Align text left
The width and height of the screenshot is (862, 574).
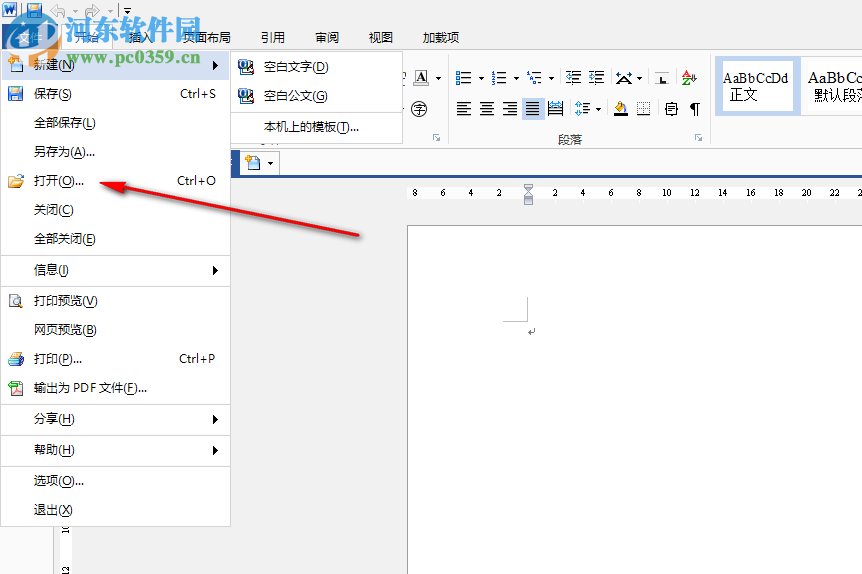(464, 109)
